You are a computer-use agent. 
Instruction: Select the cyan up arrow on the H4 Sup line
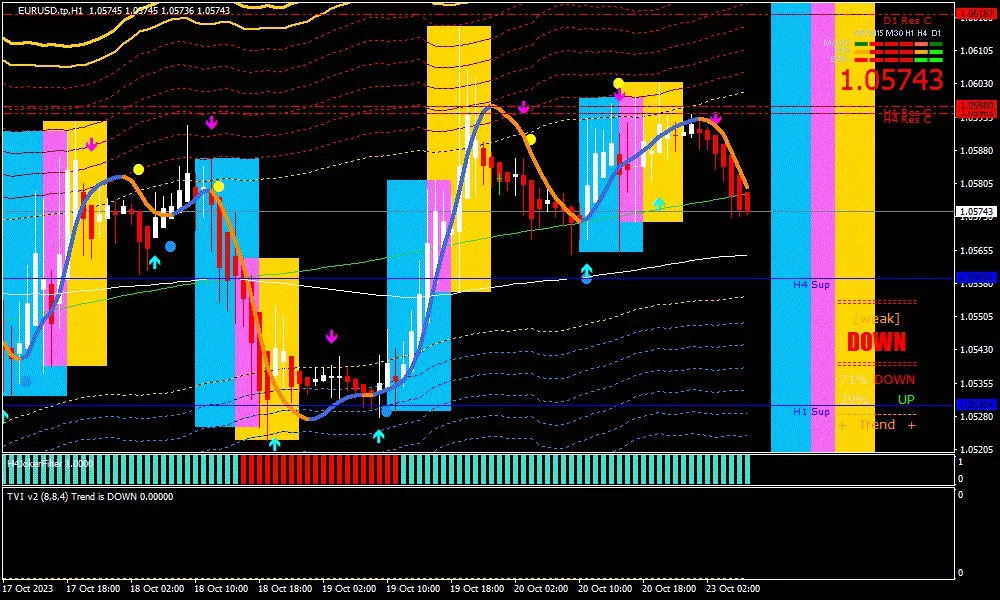(x=586, y=269)
